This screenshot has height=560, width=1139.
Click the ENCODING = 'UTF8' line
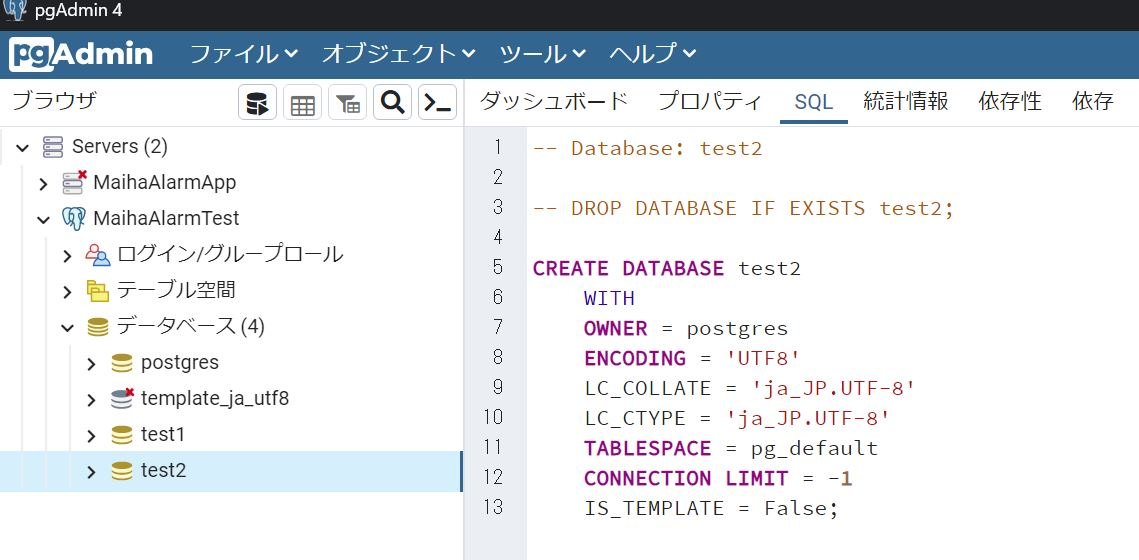tap(692, 358)
